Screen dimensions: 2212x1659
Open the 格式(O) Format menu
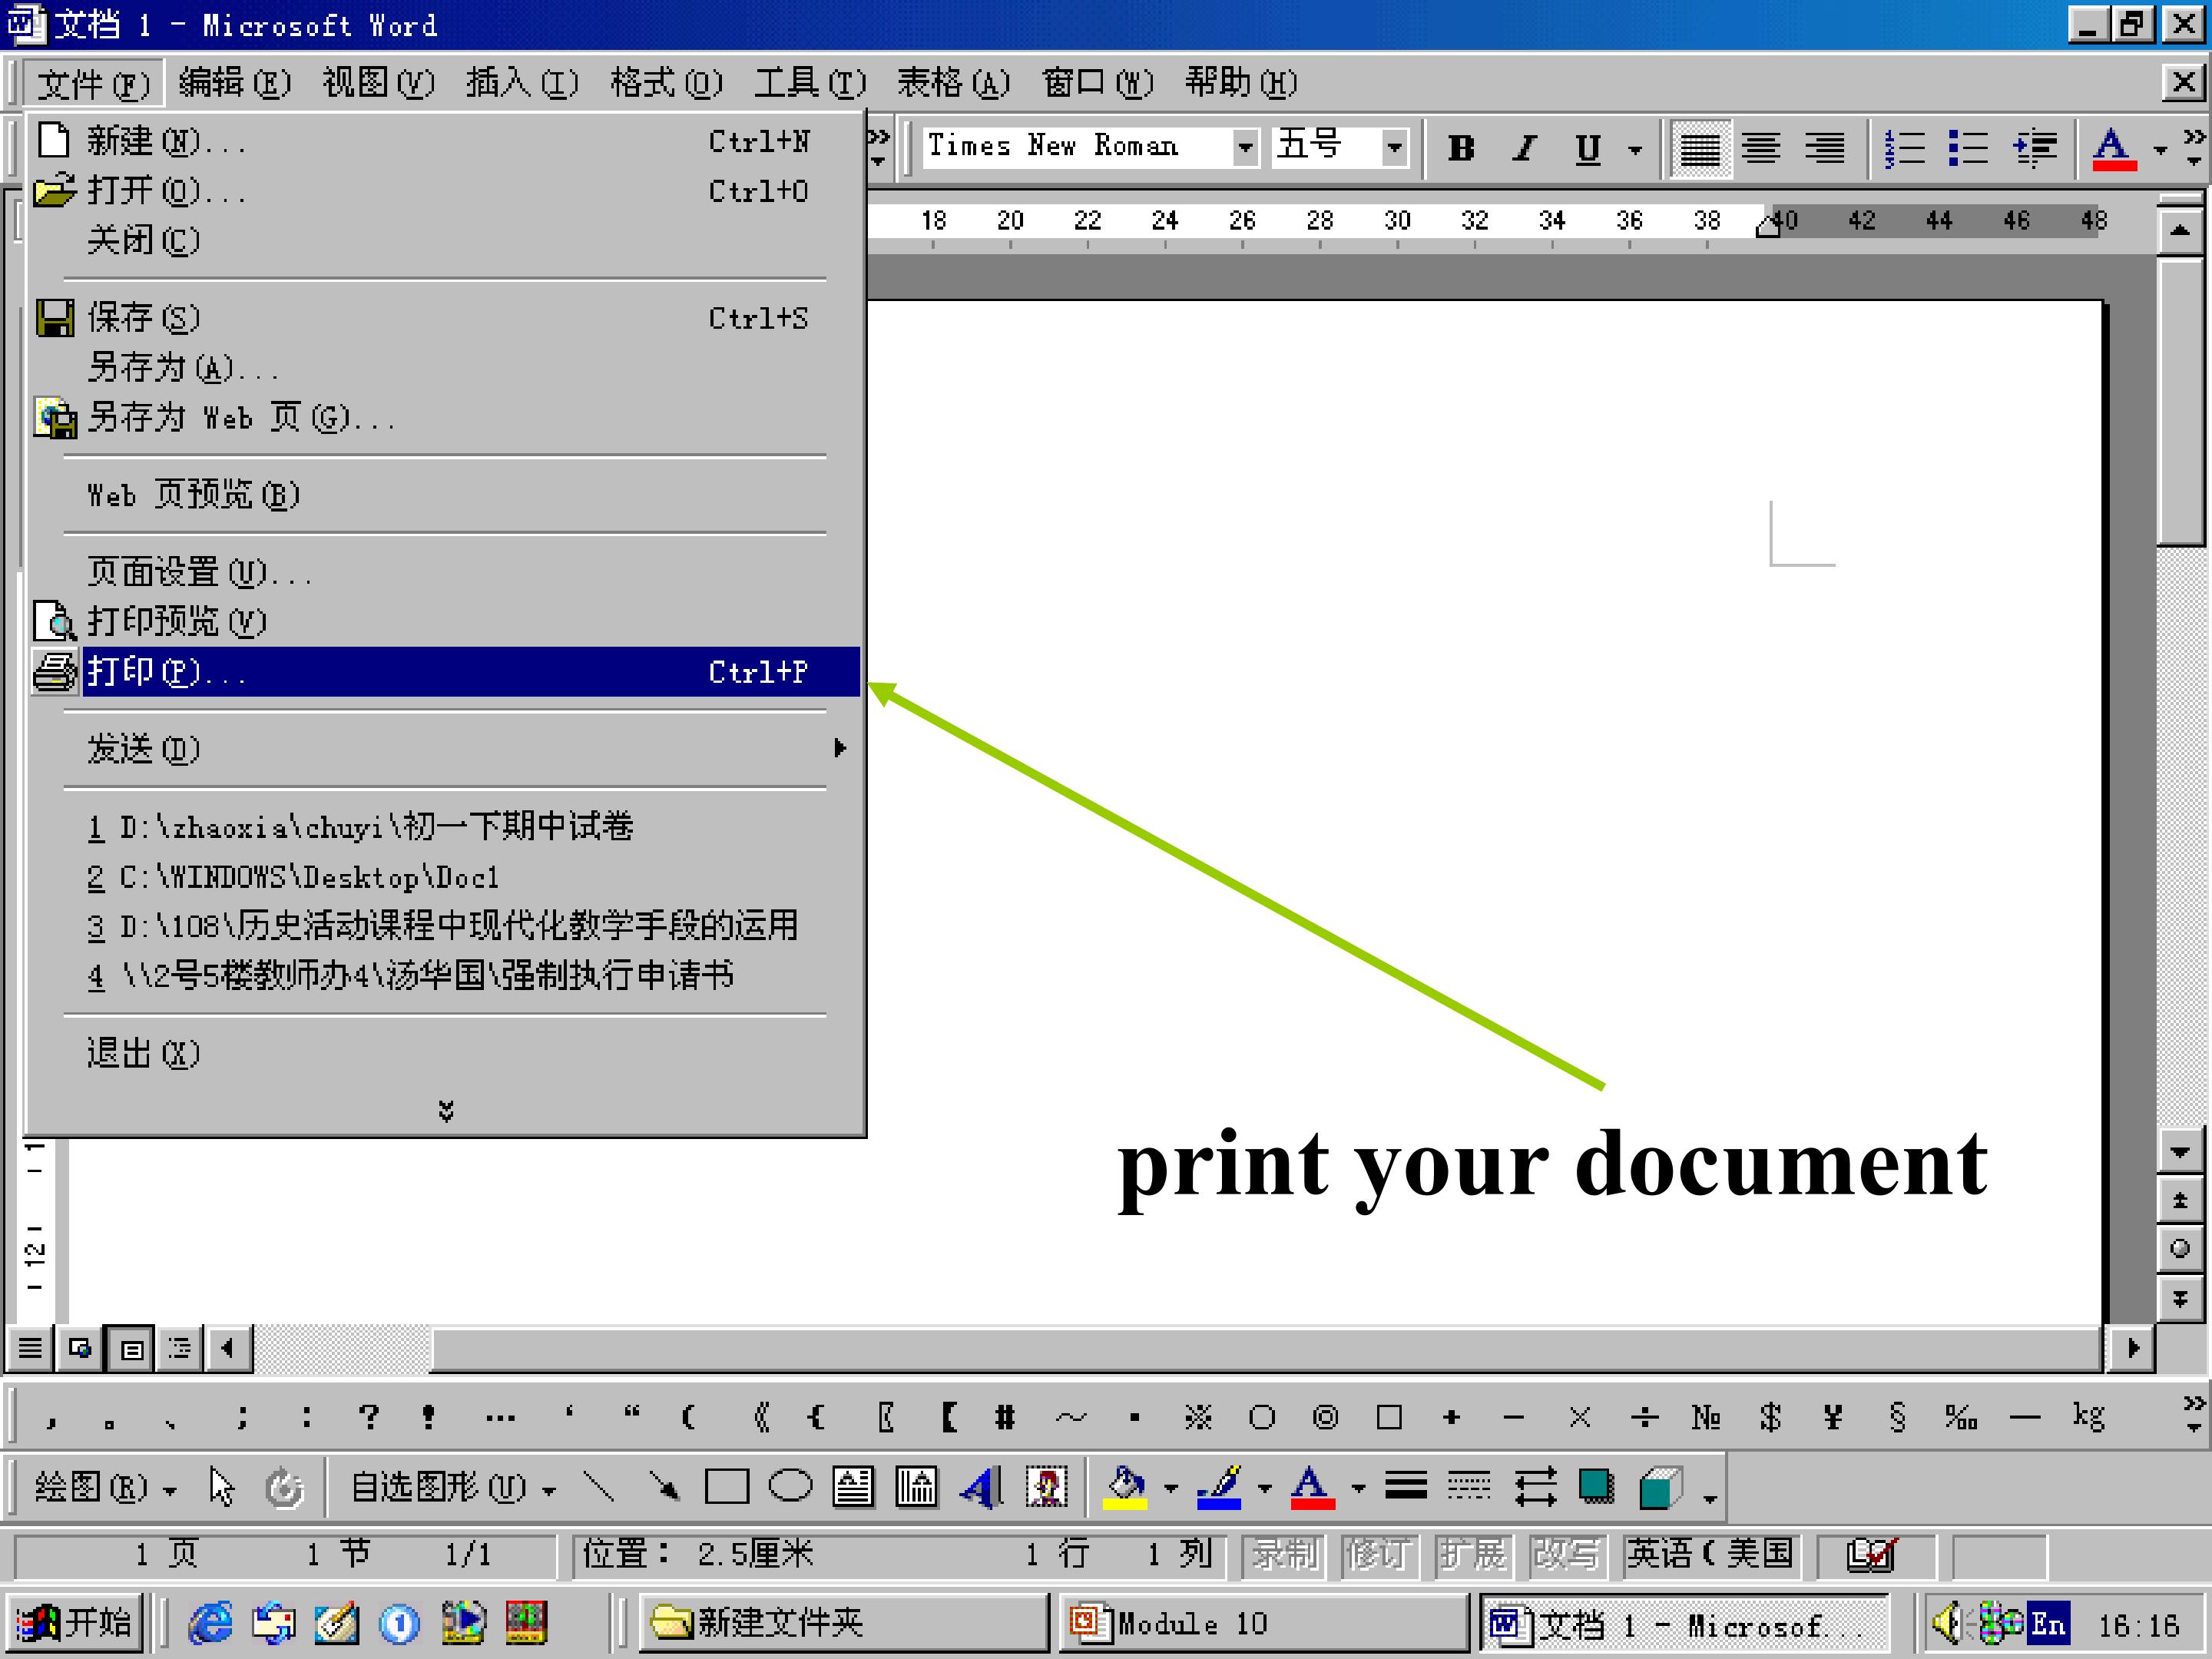[x=665, y=82]
